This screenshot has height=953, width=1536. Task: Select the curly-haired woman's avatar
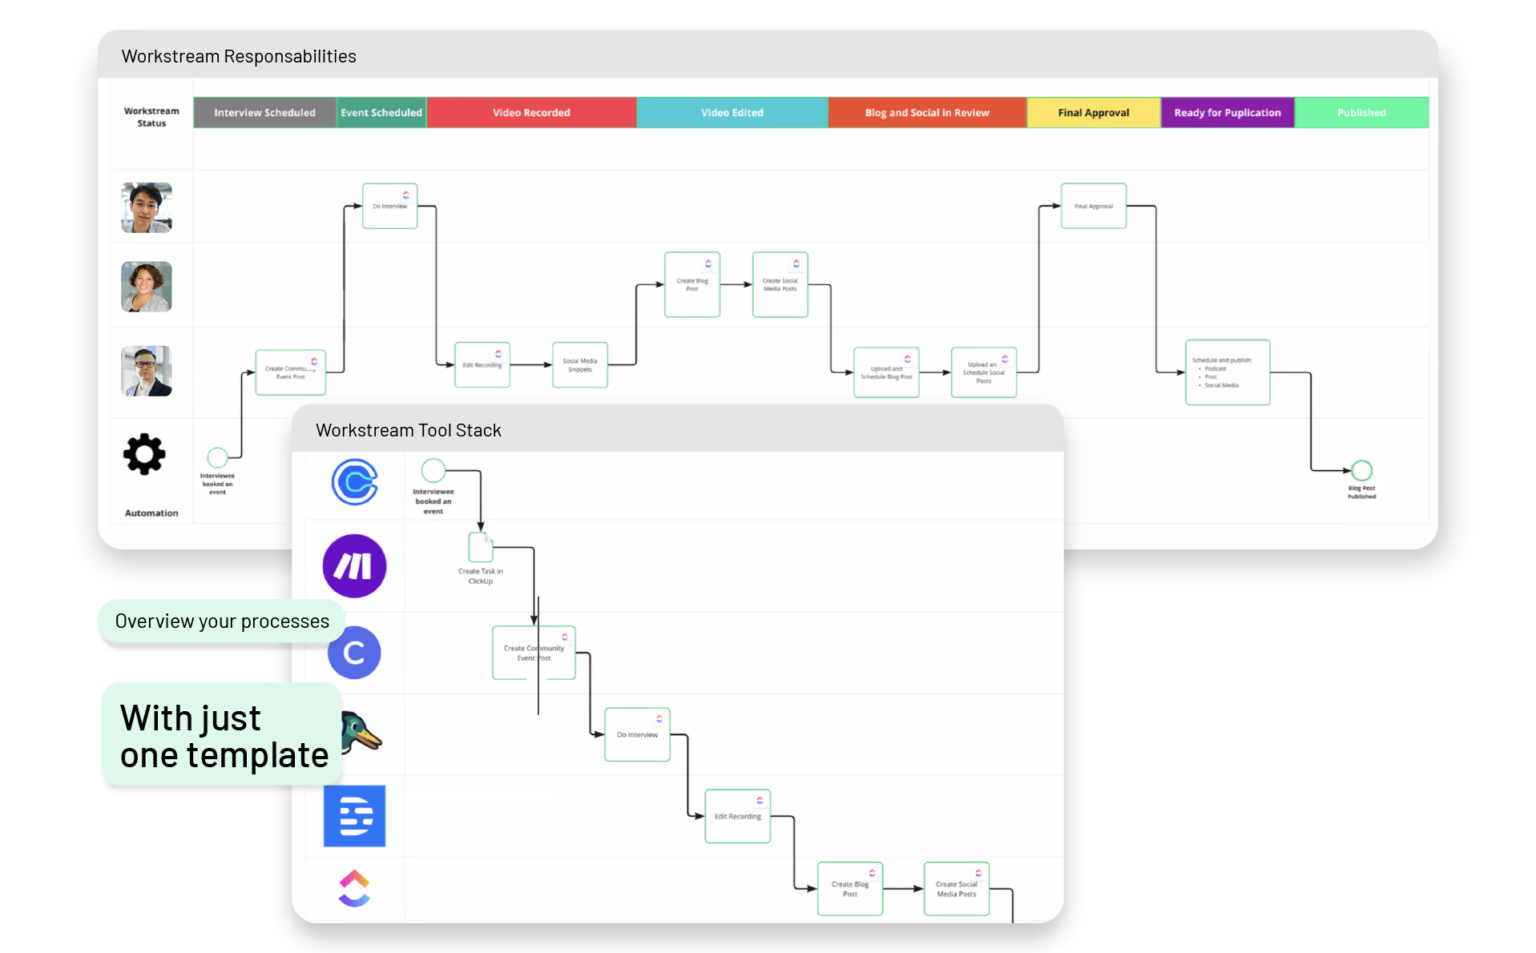pos(146,287)
